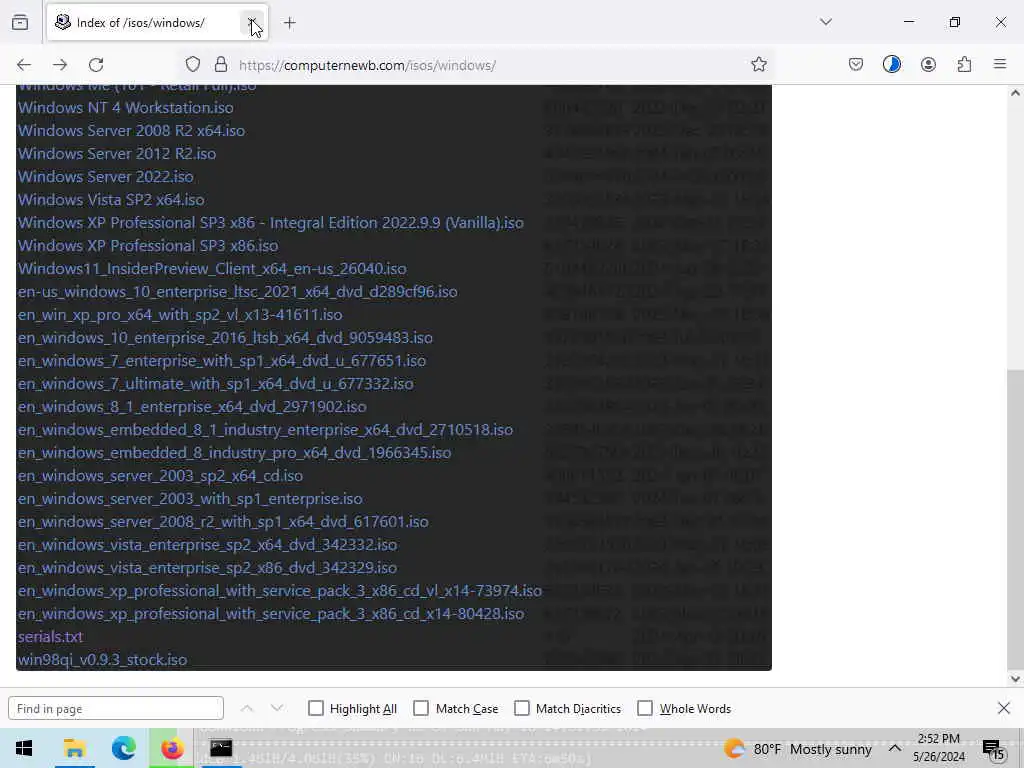The image size is (1024, 768).
Task: Enable the Highlight All checkbox
Action: tap(315, 709)
